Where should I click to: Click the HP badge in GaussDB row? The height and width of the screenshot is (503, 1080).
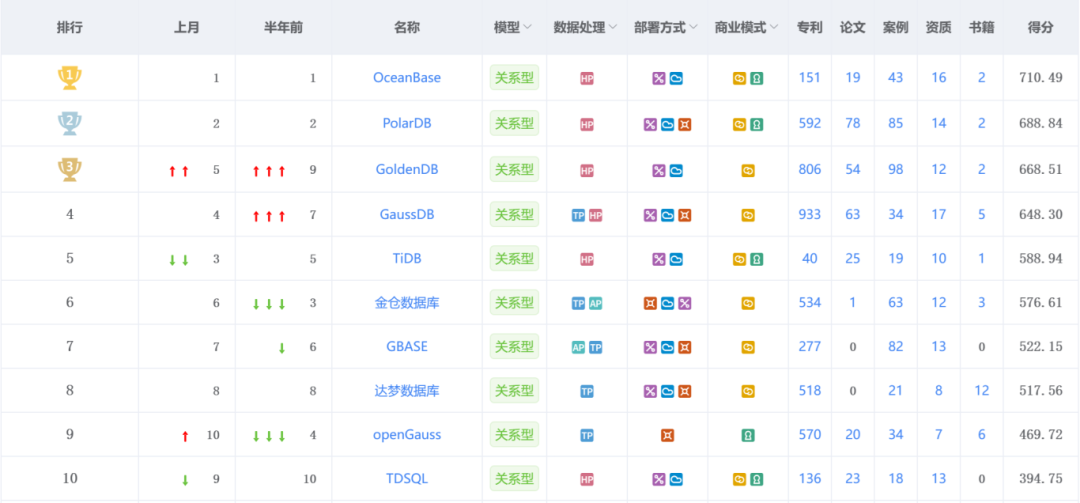tap(596, 216)
